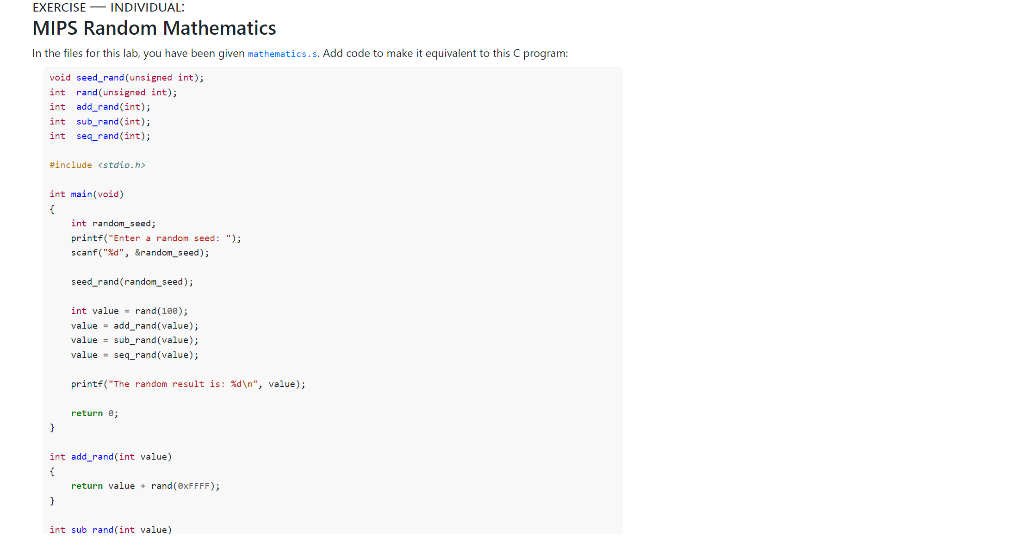This screenshot has height=549, width=1024.
Task: Click the scanf random_seed line
Action: point(140,253)
